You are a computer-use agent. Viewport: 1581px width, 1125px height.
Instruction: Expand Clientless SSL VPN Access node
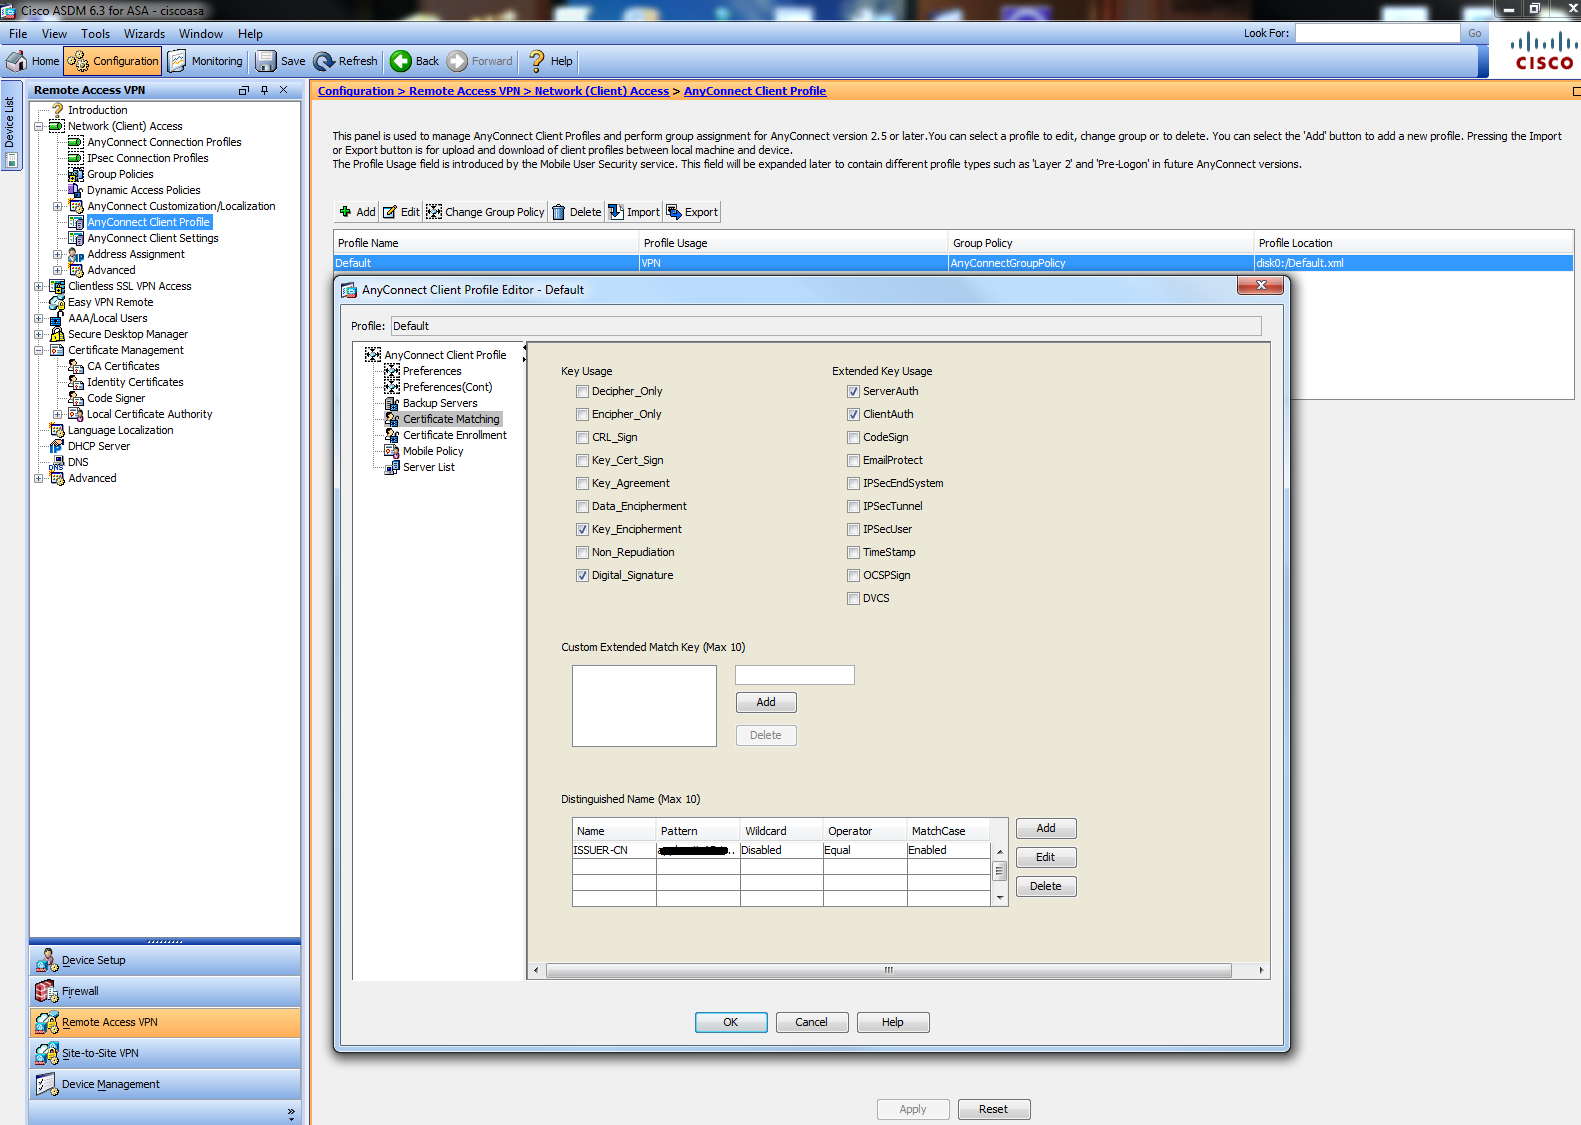coord(38,286)
